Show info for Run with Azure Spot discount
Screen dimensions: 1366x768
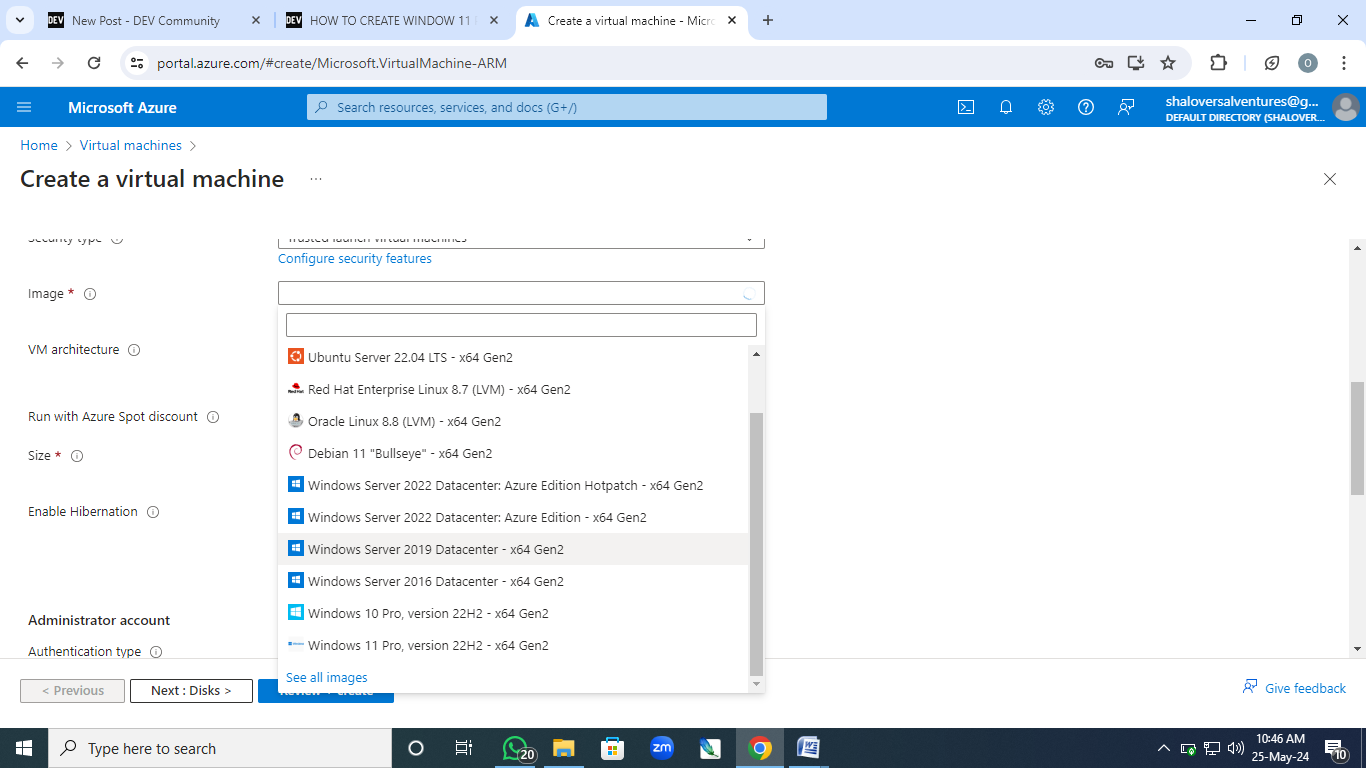213,417
